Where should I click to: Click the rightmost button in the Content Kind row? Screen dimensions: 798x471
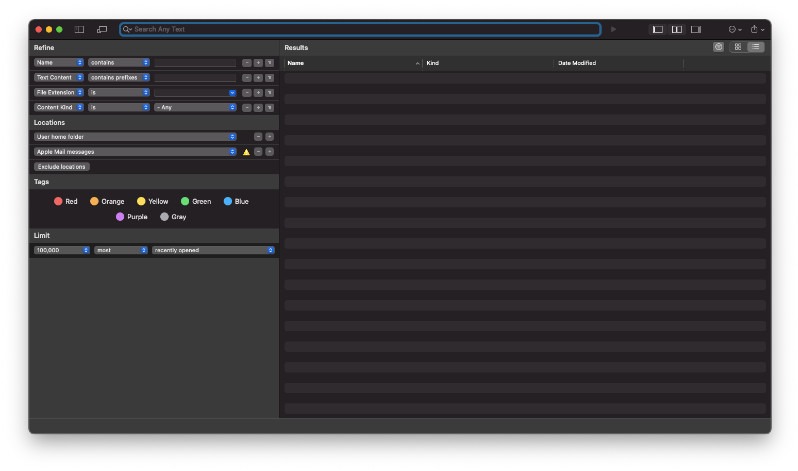pos(270,107)
